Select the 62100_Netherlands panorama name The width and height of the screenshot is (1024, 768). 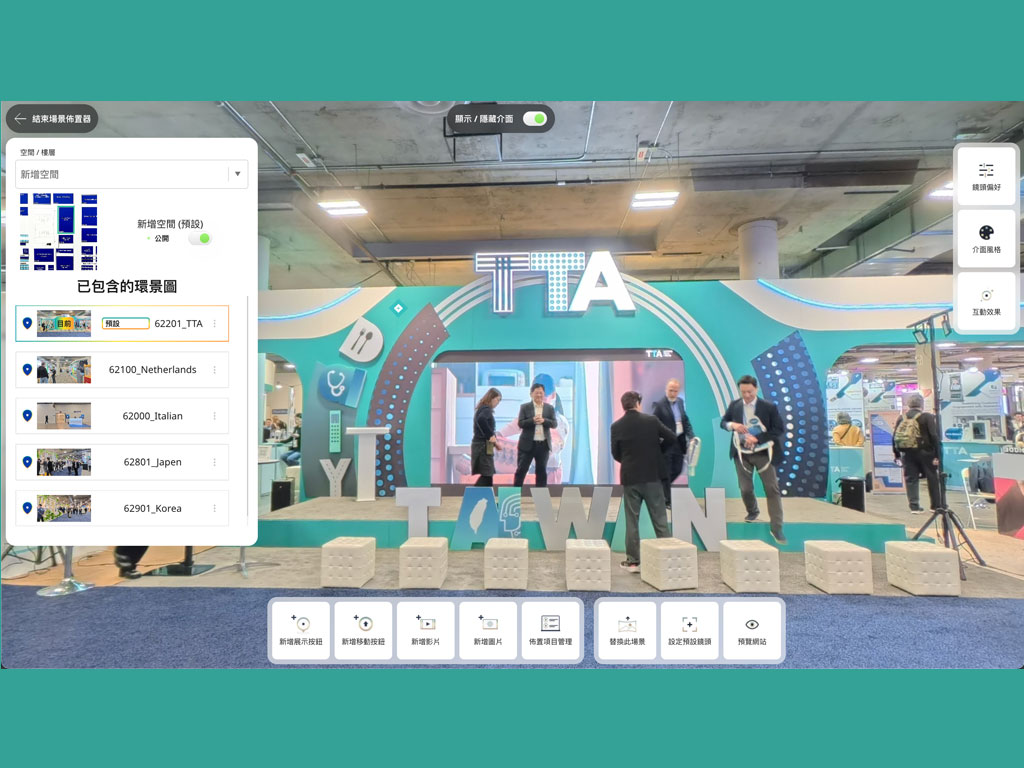(x=152, y=370)
